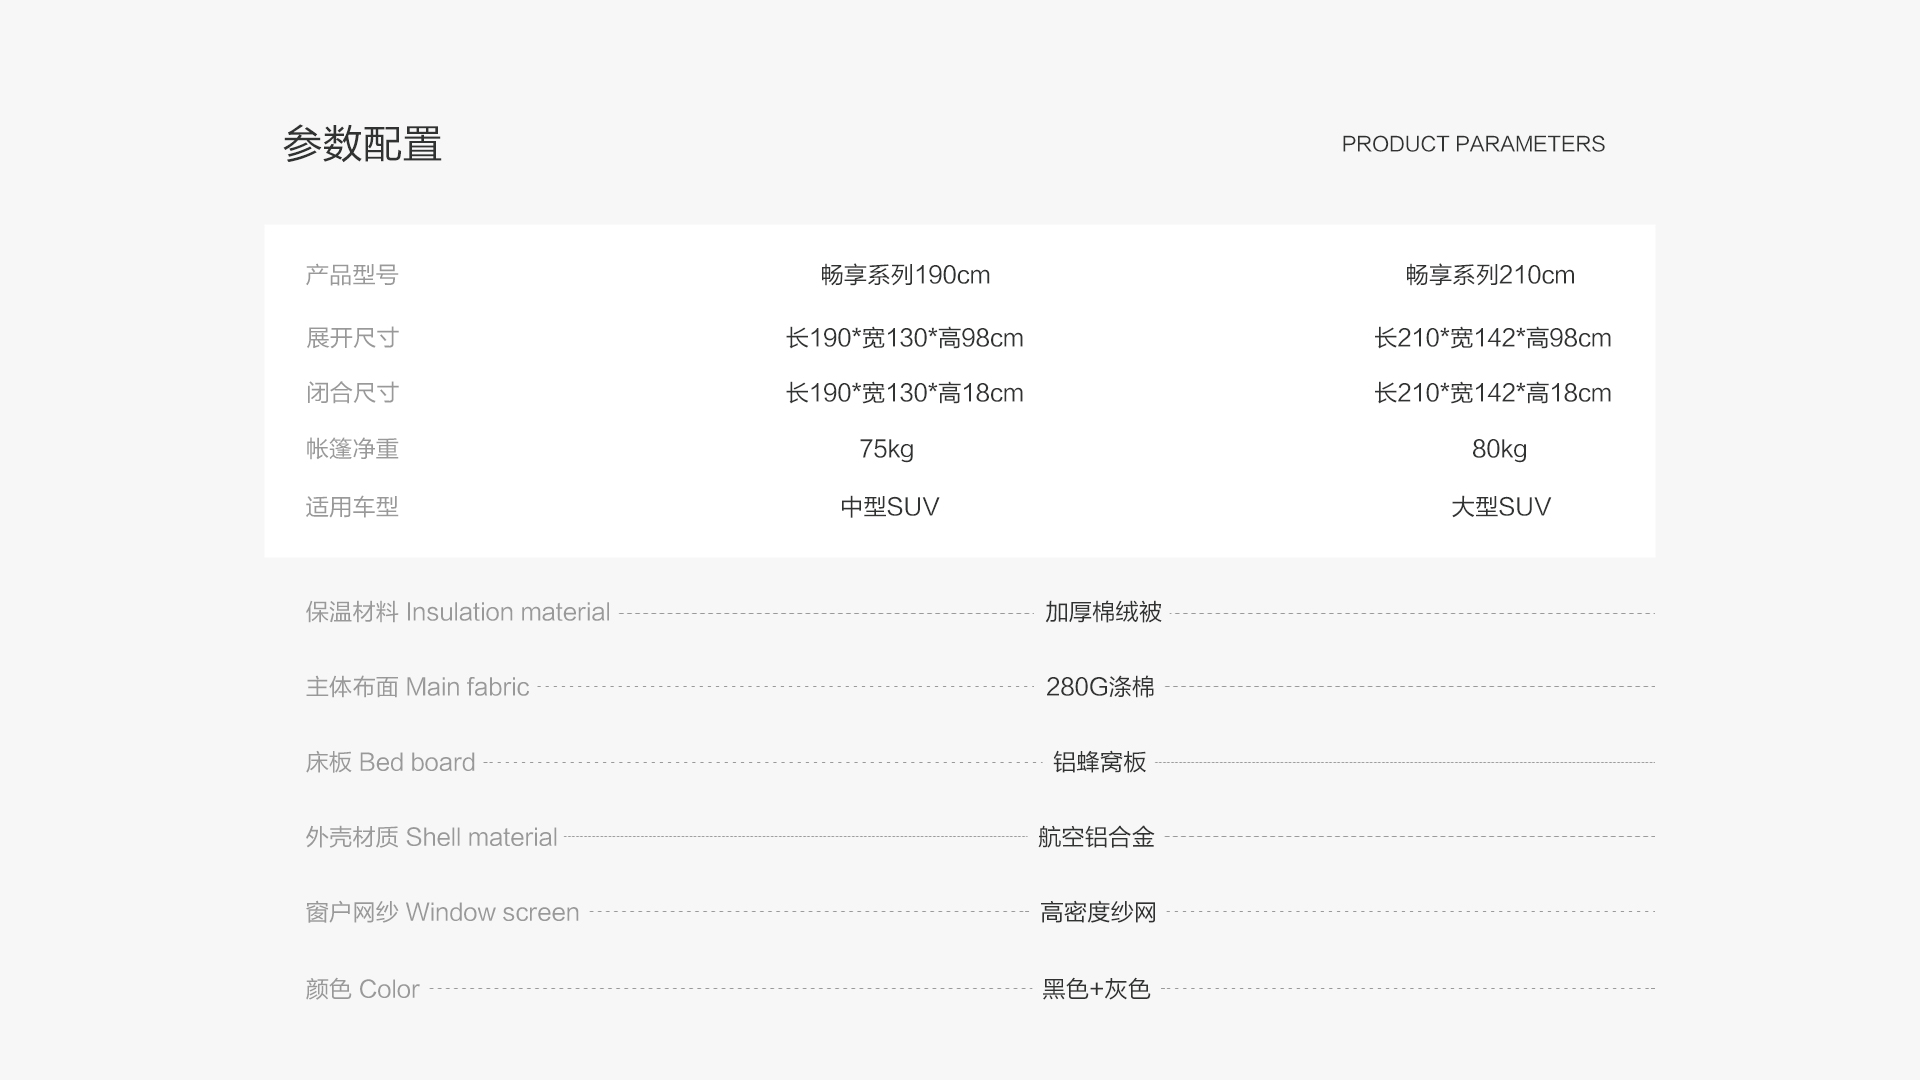This screenshot has height=1080, width=1920.
Task: Click the 80kg tent weight value
Action: tap(1499, 449)
